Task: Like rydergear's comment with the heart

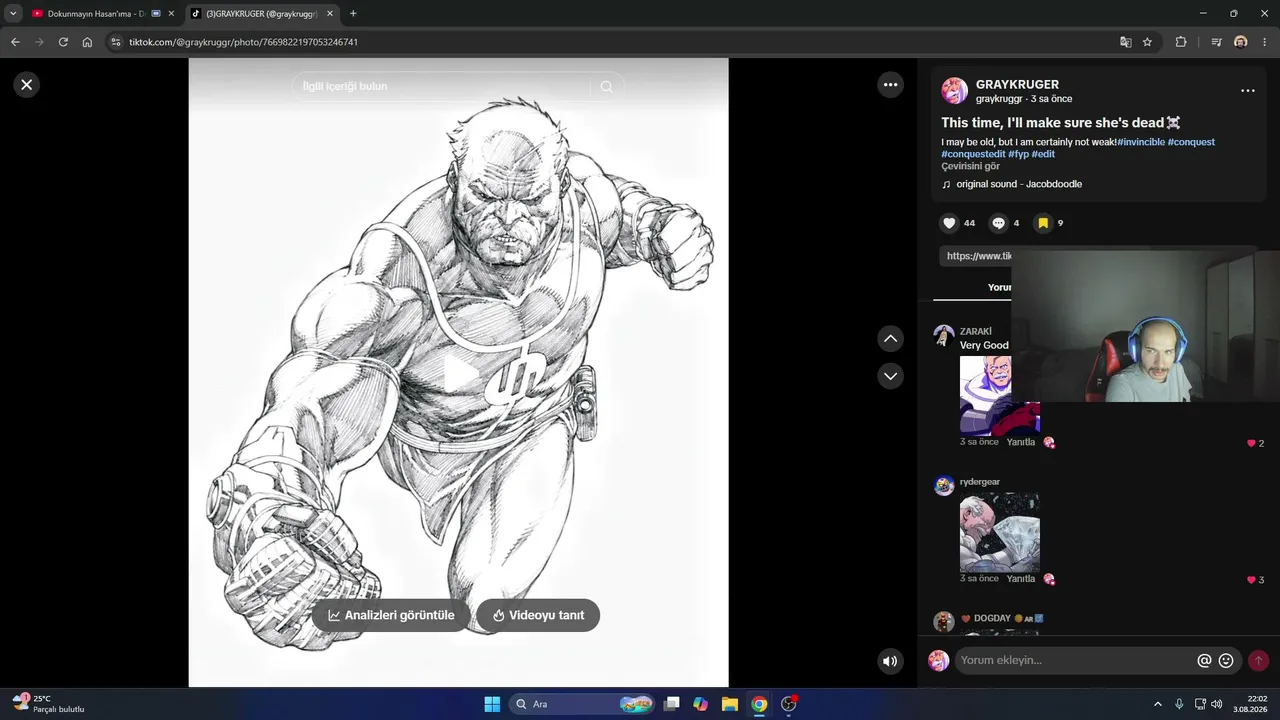Action: 1251,580
